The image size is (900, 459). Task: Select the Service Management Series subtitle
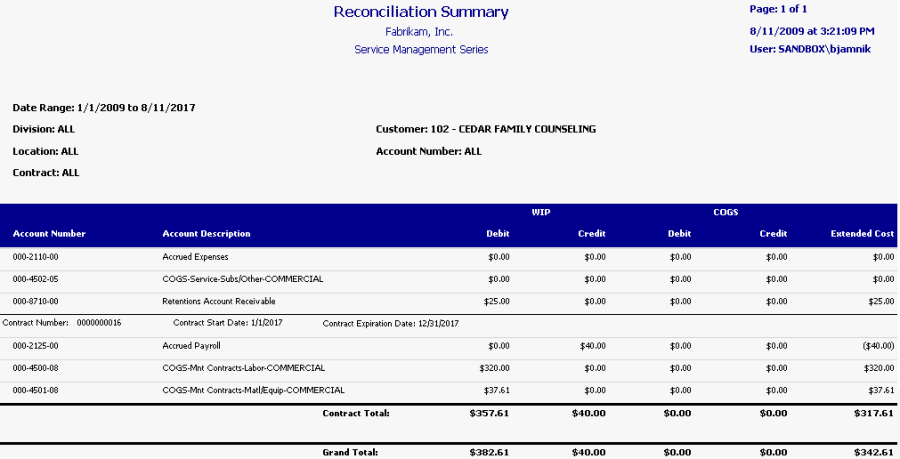(421, 49)
